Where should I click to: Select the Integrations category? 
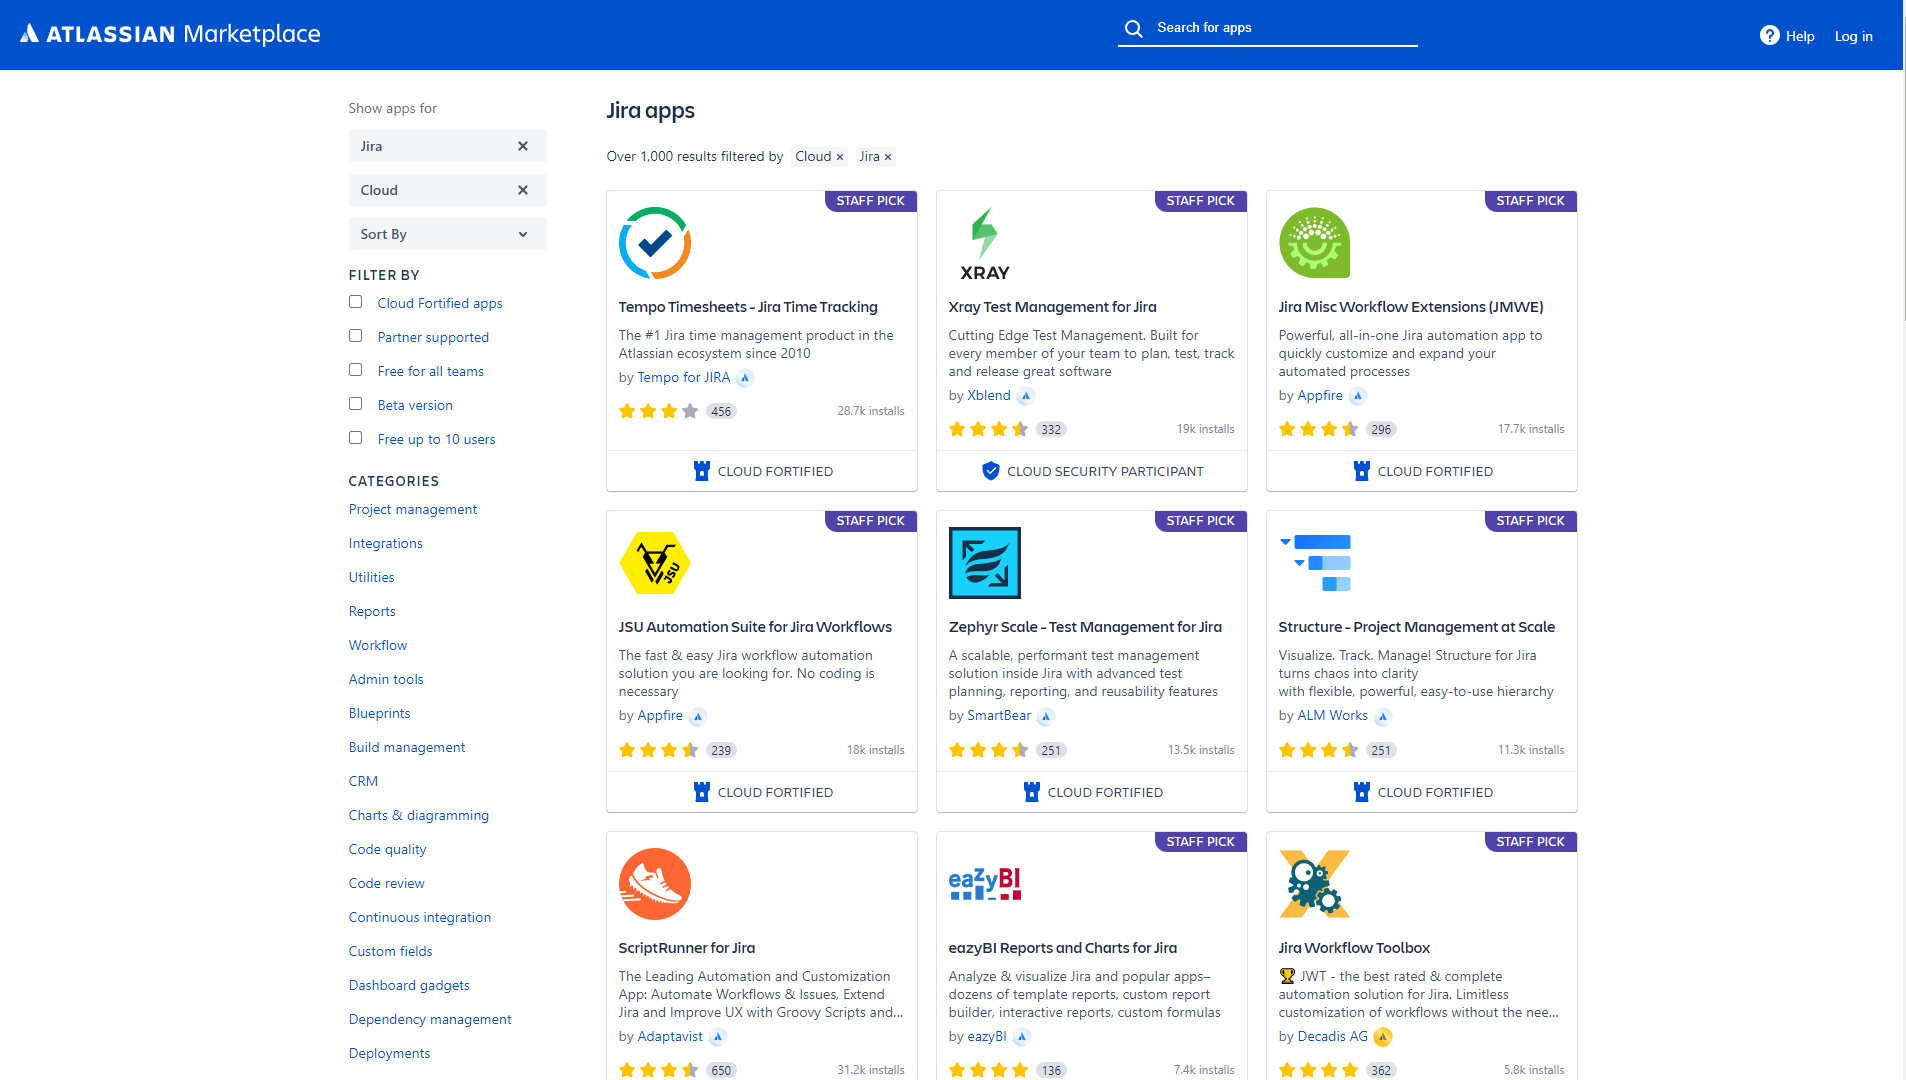point(386,543)
